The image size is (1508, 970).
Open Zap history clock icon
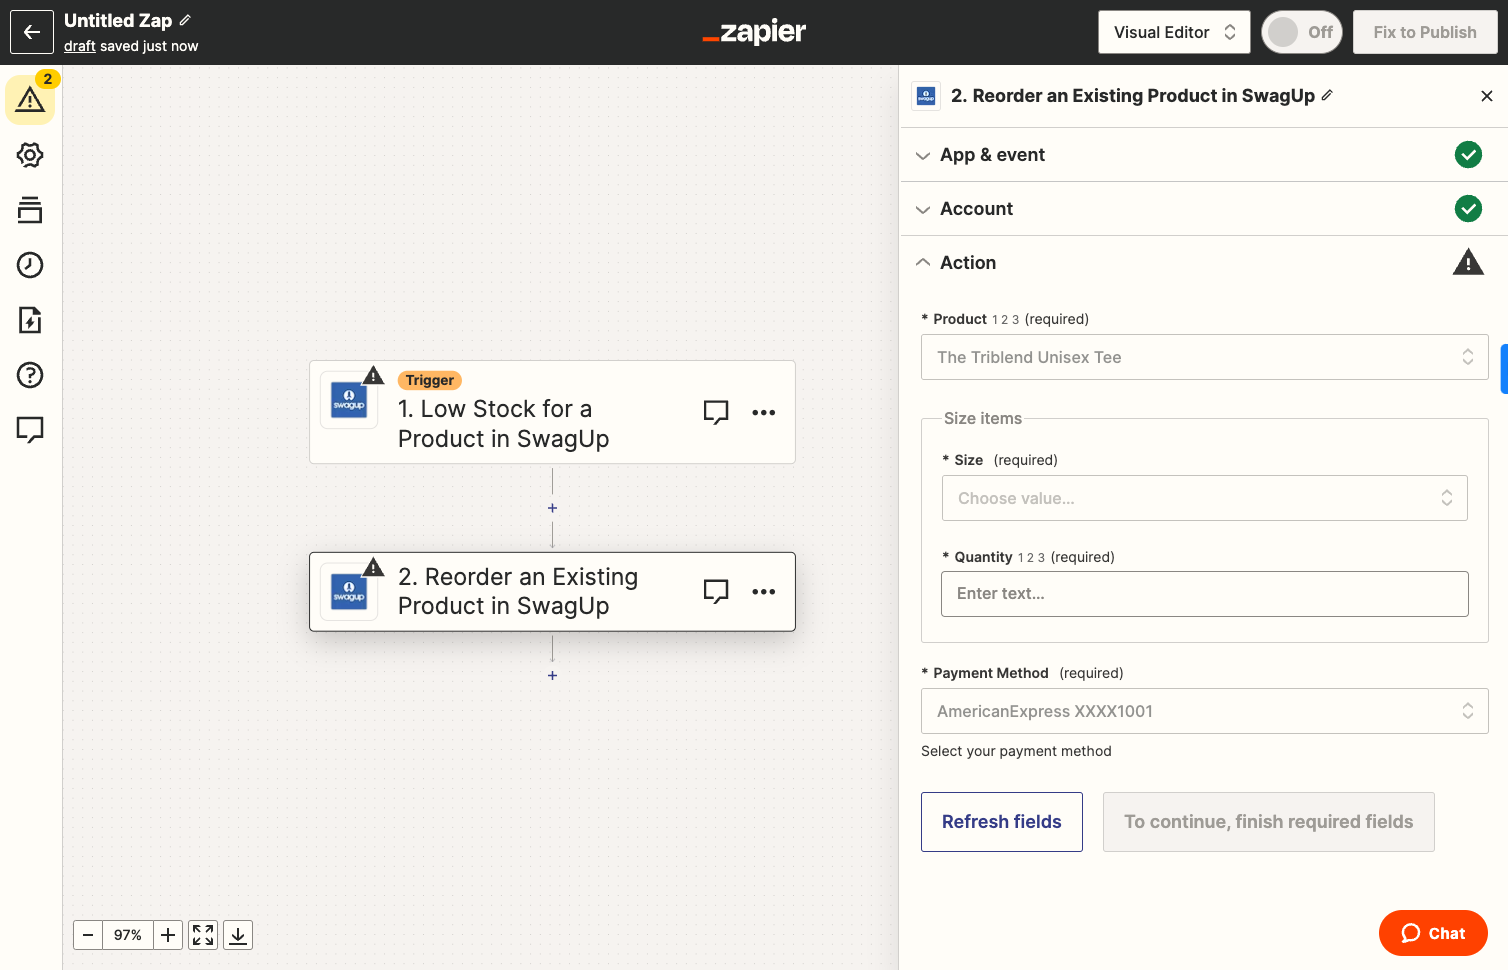(30, 265)
